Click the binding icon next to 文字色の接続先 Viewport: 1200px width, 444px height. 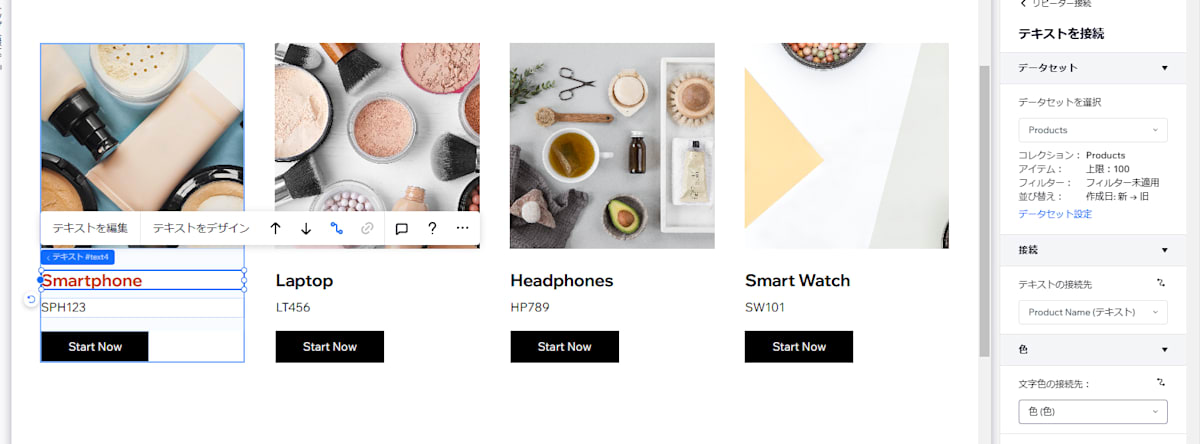tap(1161, 382)
